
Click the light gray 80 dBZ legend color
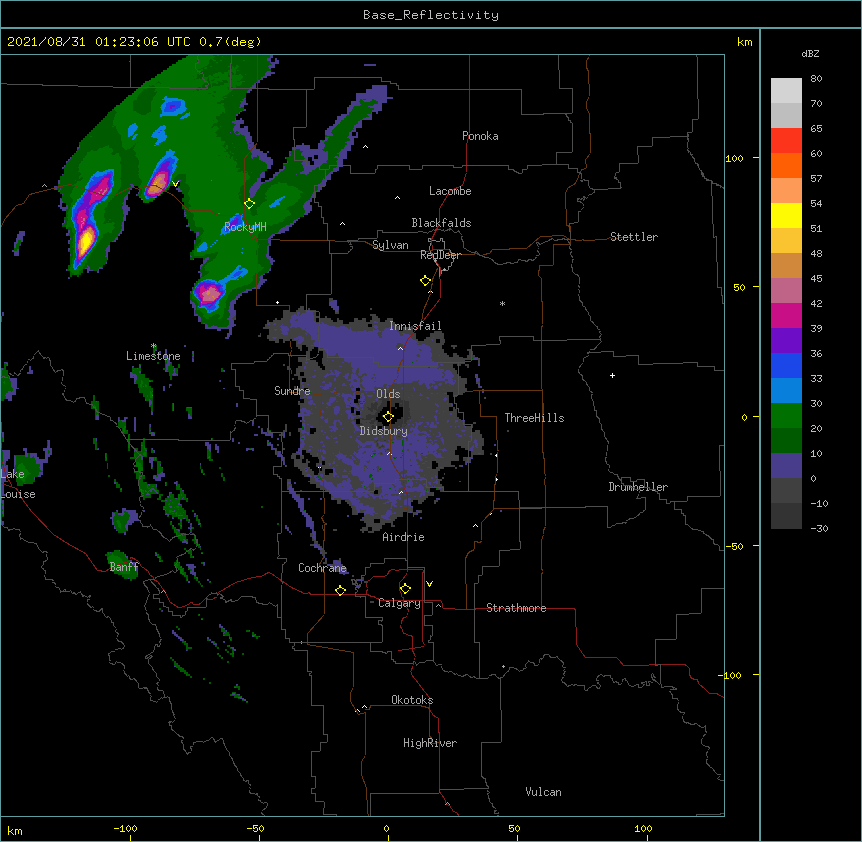(786, 90)
